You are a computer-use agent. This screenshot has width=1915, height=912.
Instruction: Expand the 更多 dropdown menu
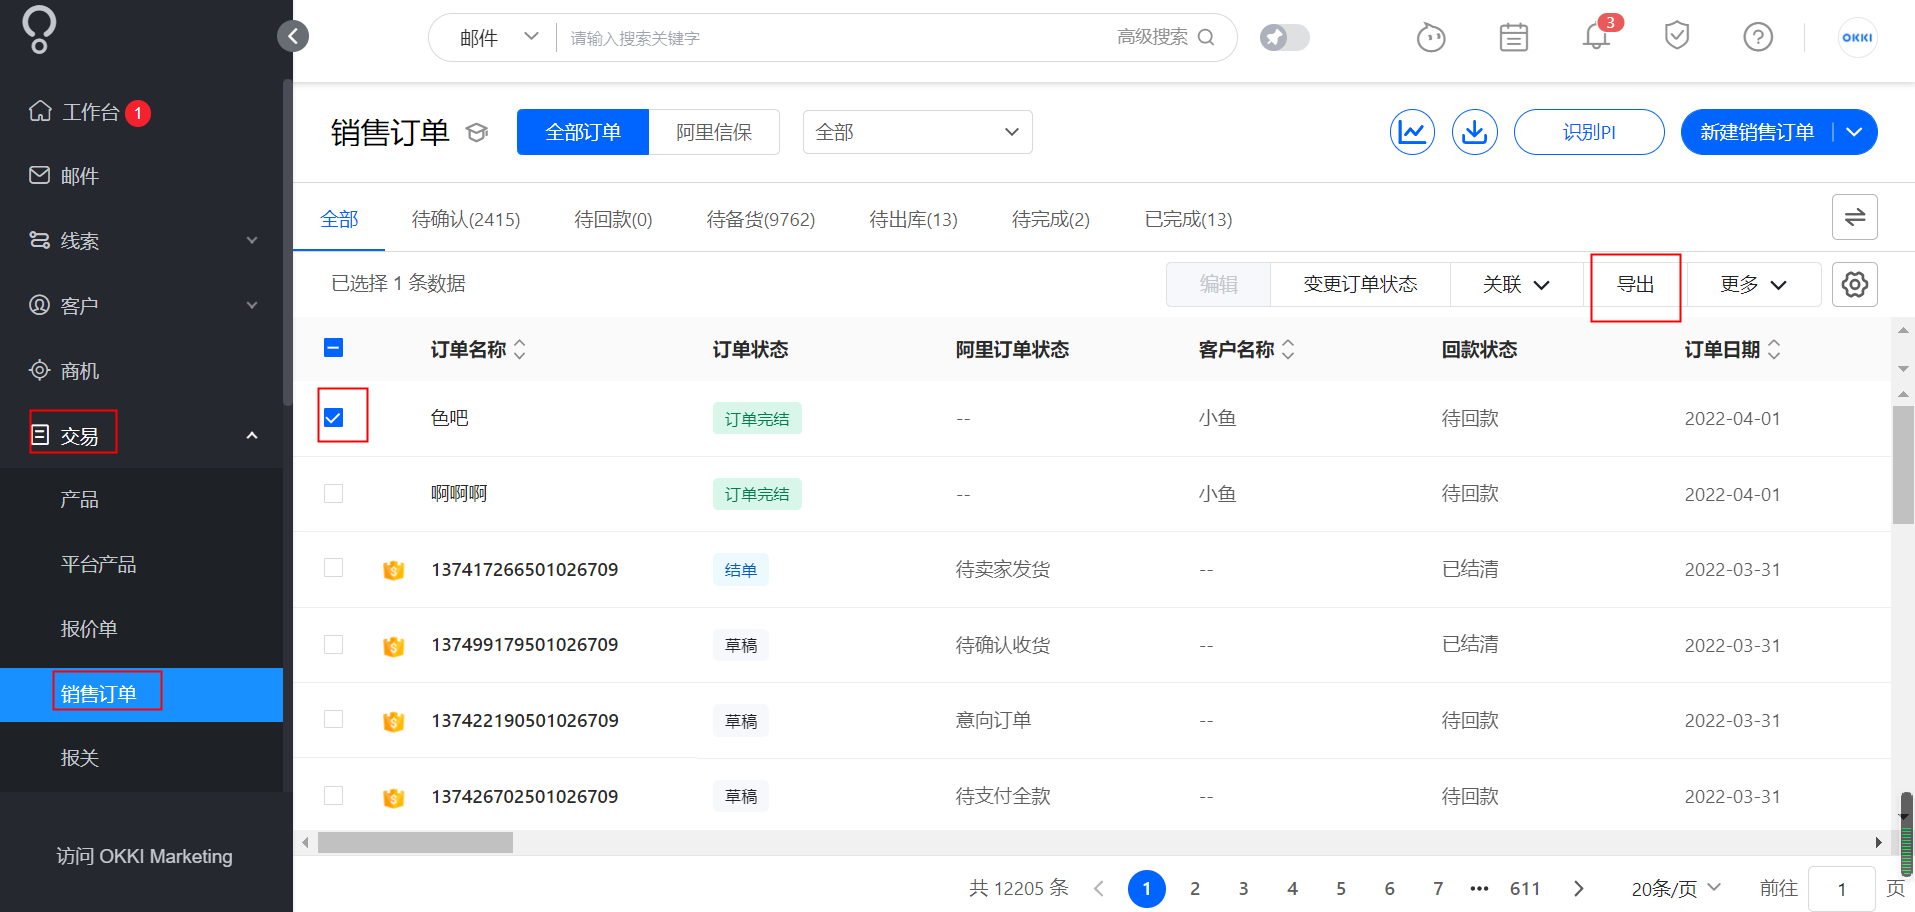[x=1753, y=285]
